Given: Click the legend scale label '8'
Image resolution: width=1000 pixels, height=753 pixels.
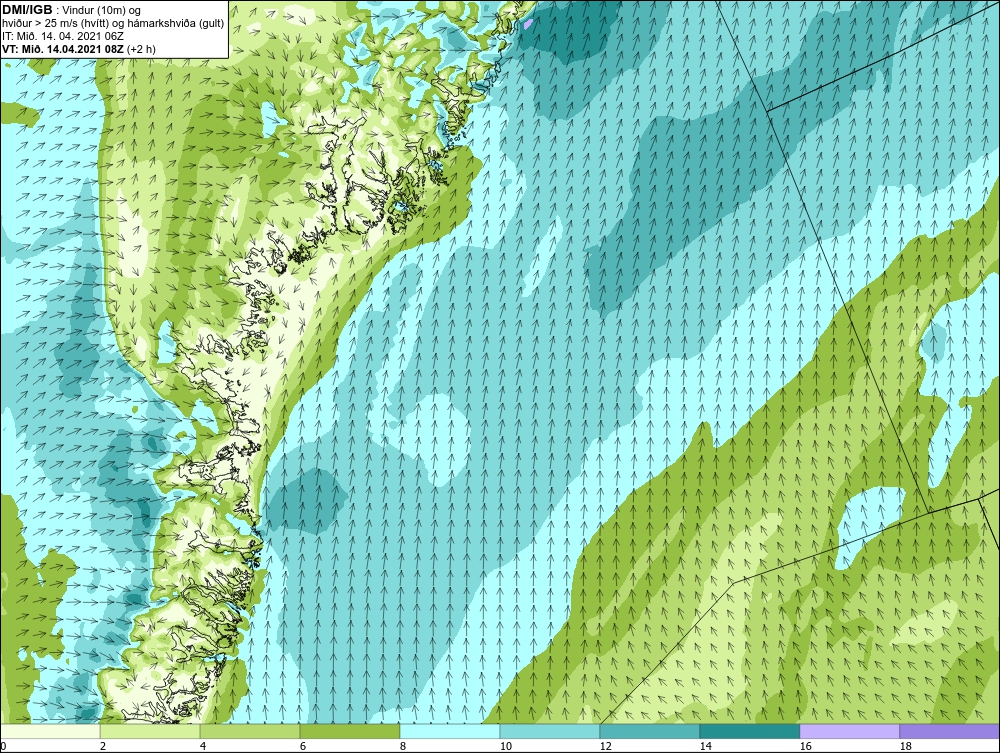Looking at the screenshot, I should click(x=403, y=746).
